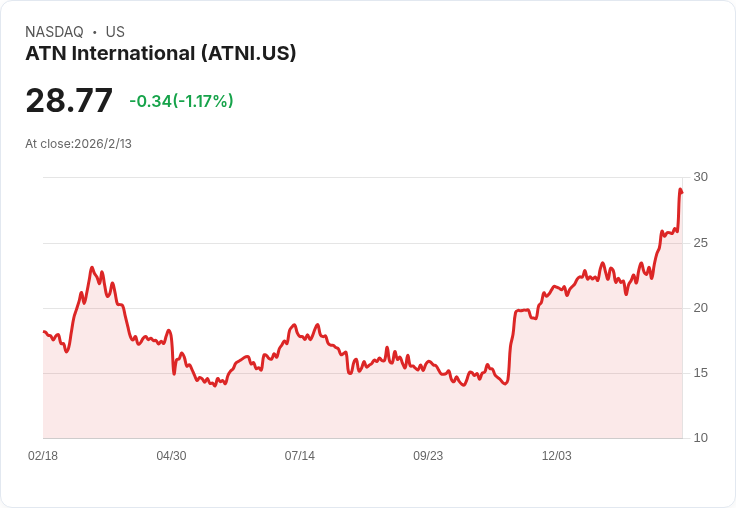
Task: Select the 12/03 date axis label
Action: click(556, 456)
